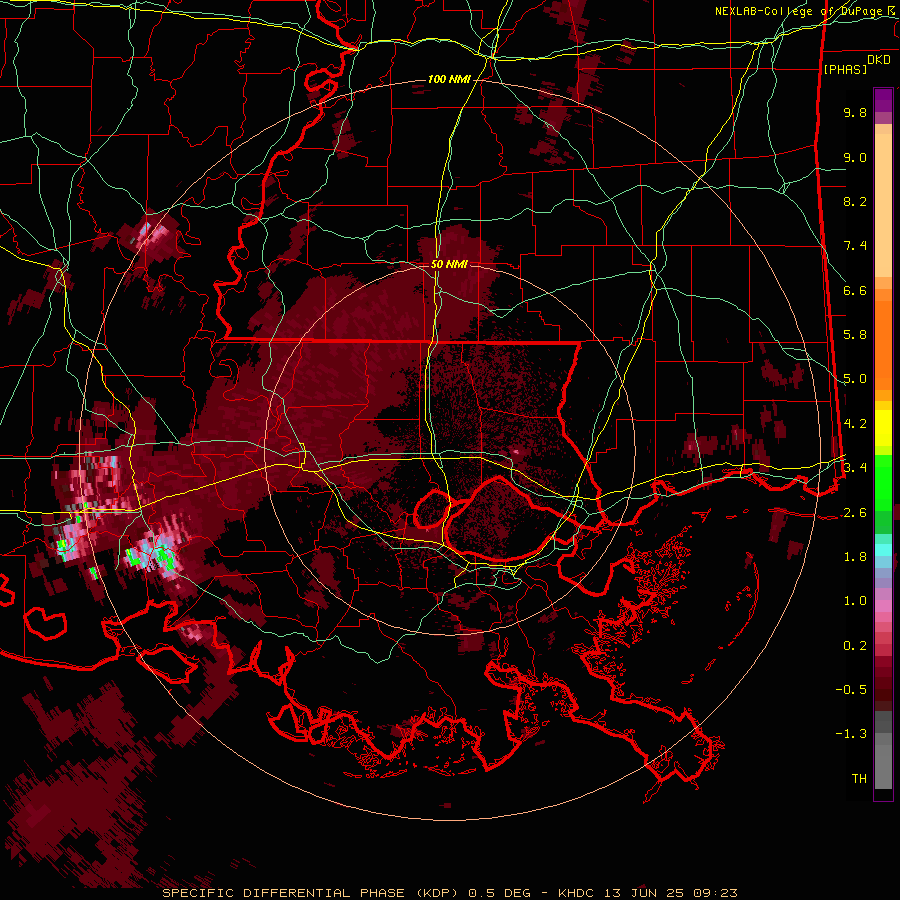Click the 3.4 value on the color scale
This screenshot has width=900, height=900.
[855, 468]
